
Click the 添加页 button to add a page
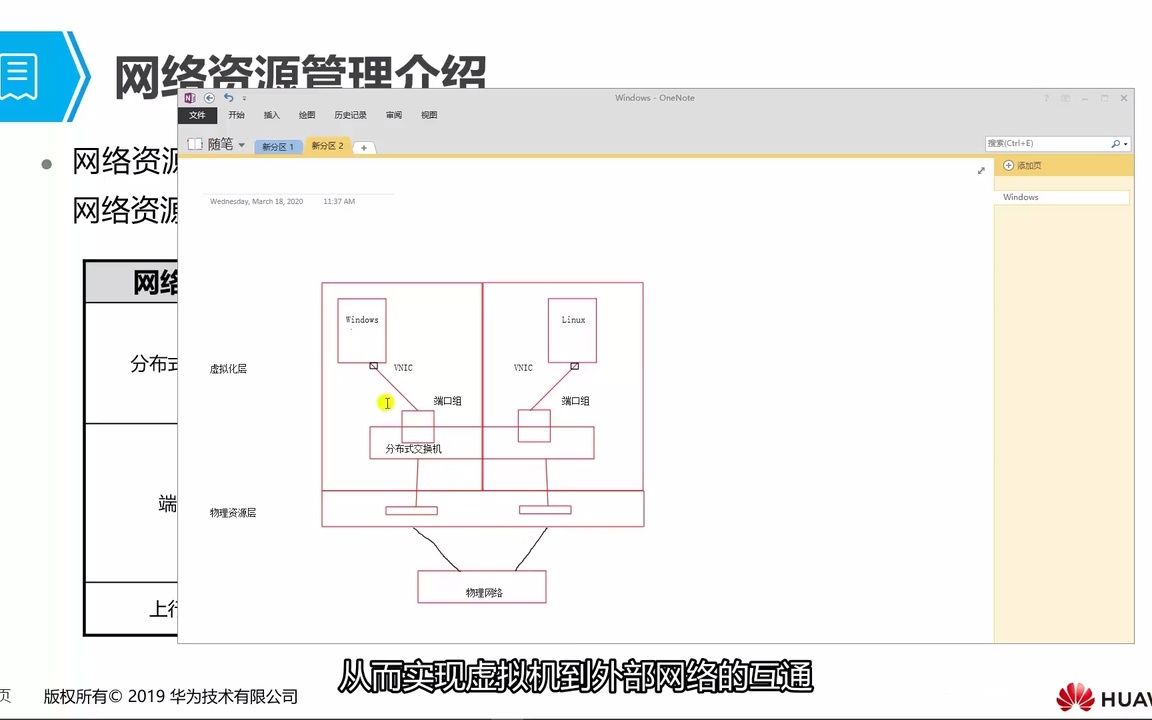click(1030, 166)
